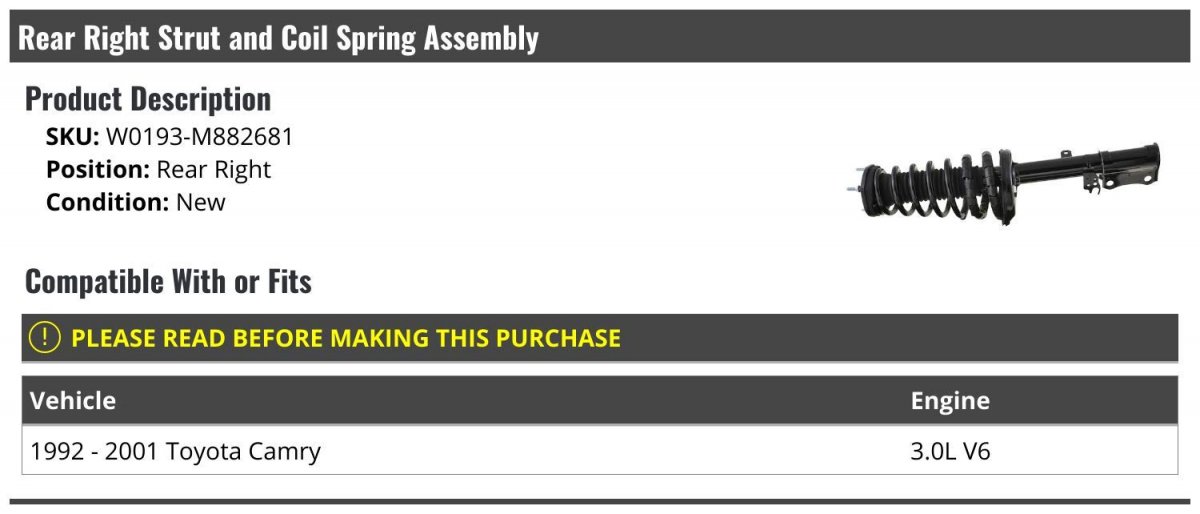Click the Condition label

click(108, 202)
